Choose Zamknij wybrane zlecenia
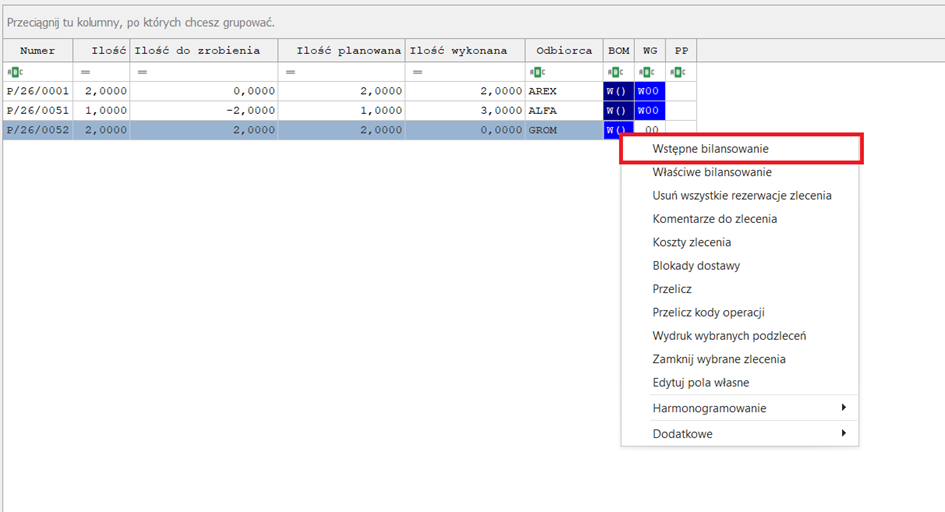The width and height of the screenshot is (945, 512). 718,359
